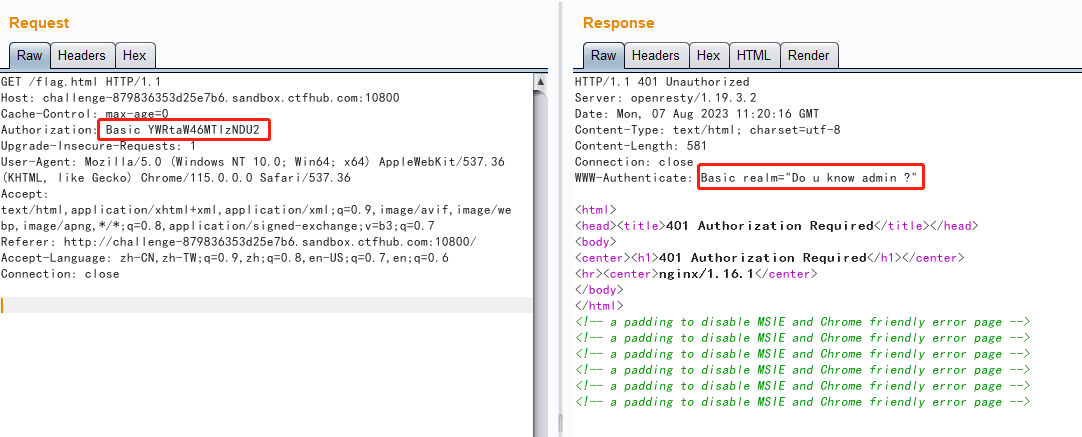Click the Basic realm="Do u know admin ?" value
Image resolution: width=1082 pixels, height=437 pixels.
[809, 178]
